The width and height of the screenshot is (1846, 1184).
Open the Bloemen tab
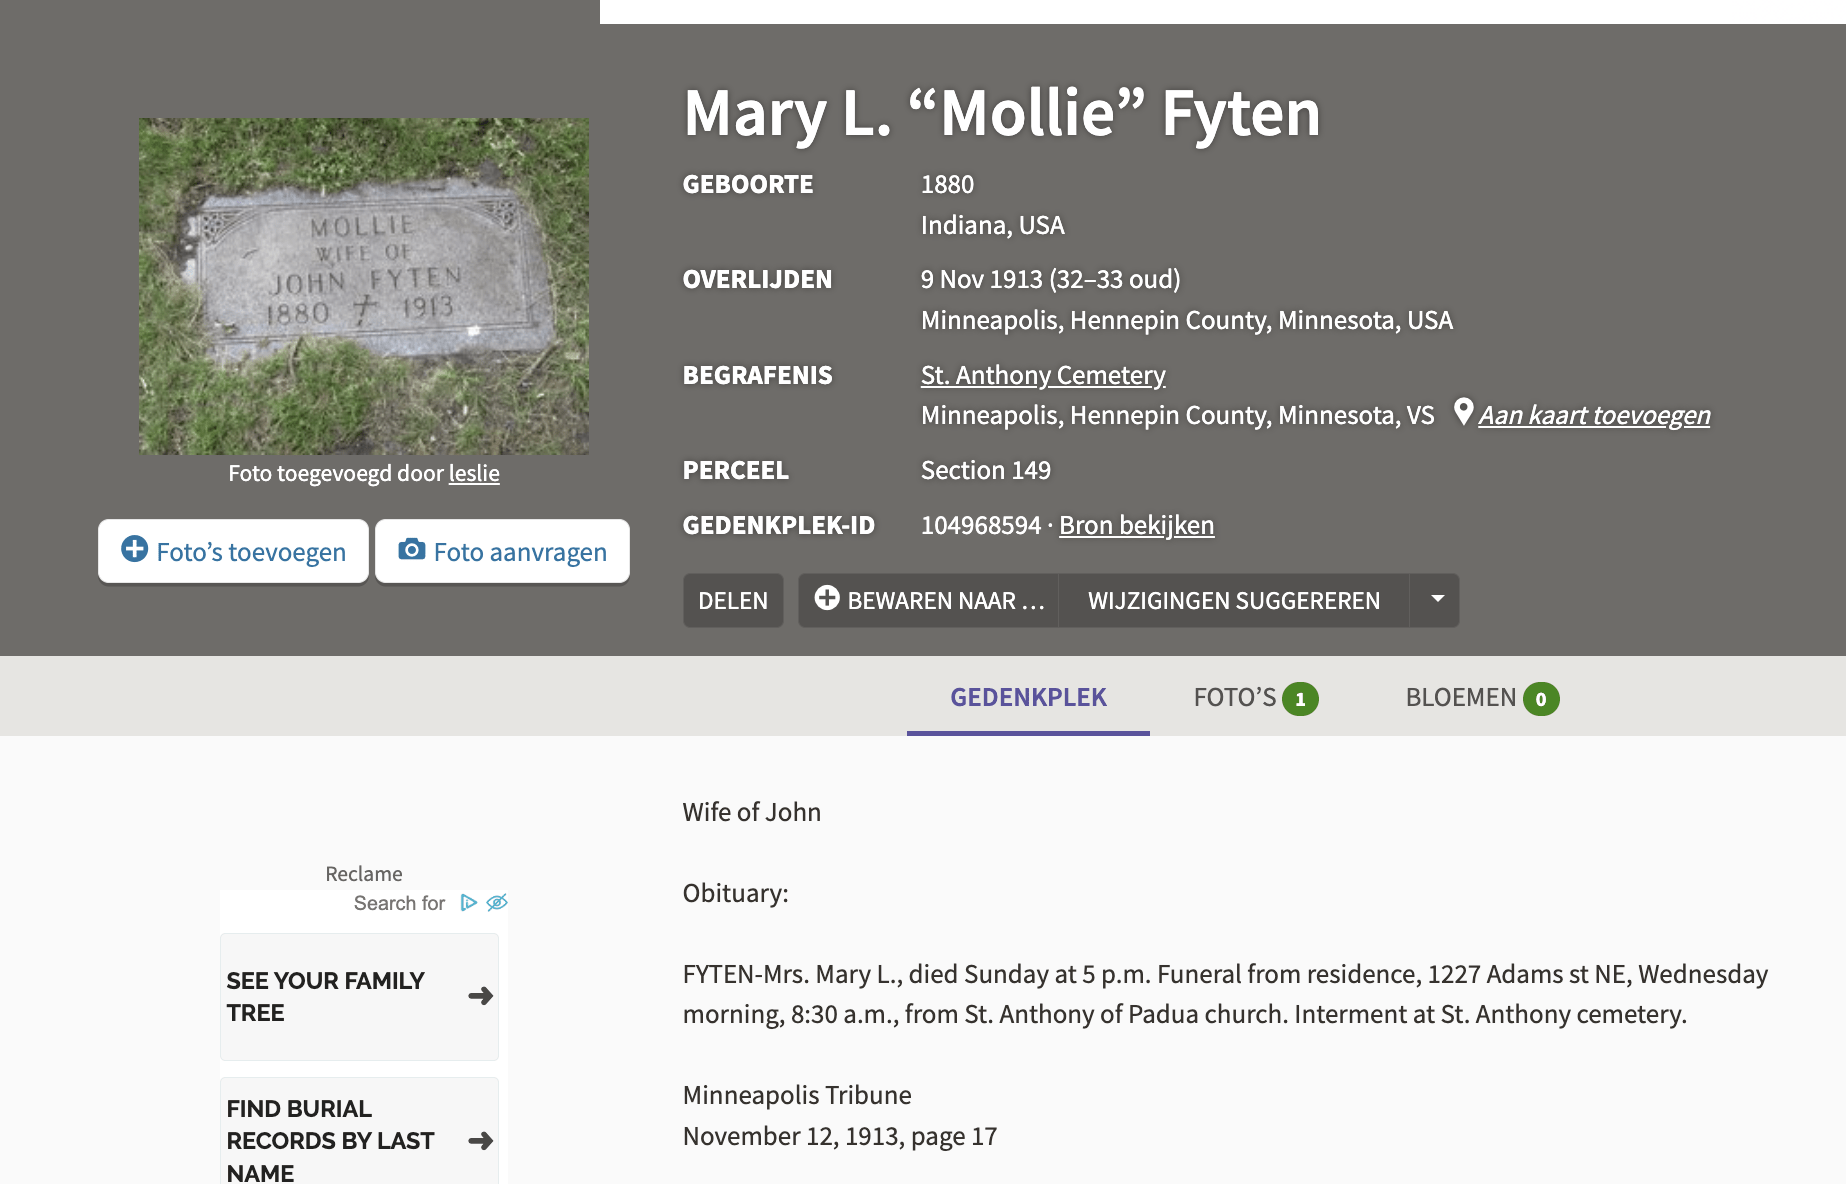click(x=1460, y=698)
